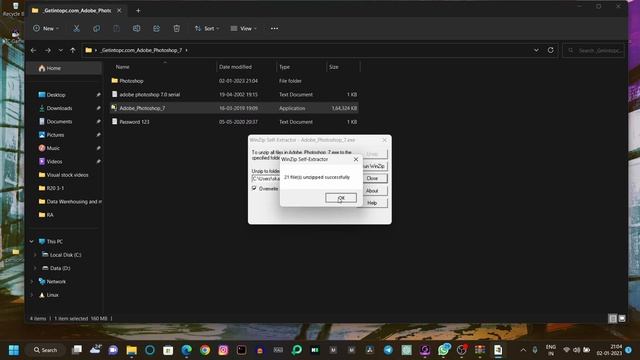Open the Sort dropdown
The width and height of the screenshot is (640, 360).
(207, 29)
